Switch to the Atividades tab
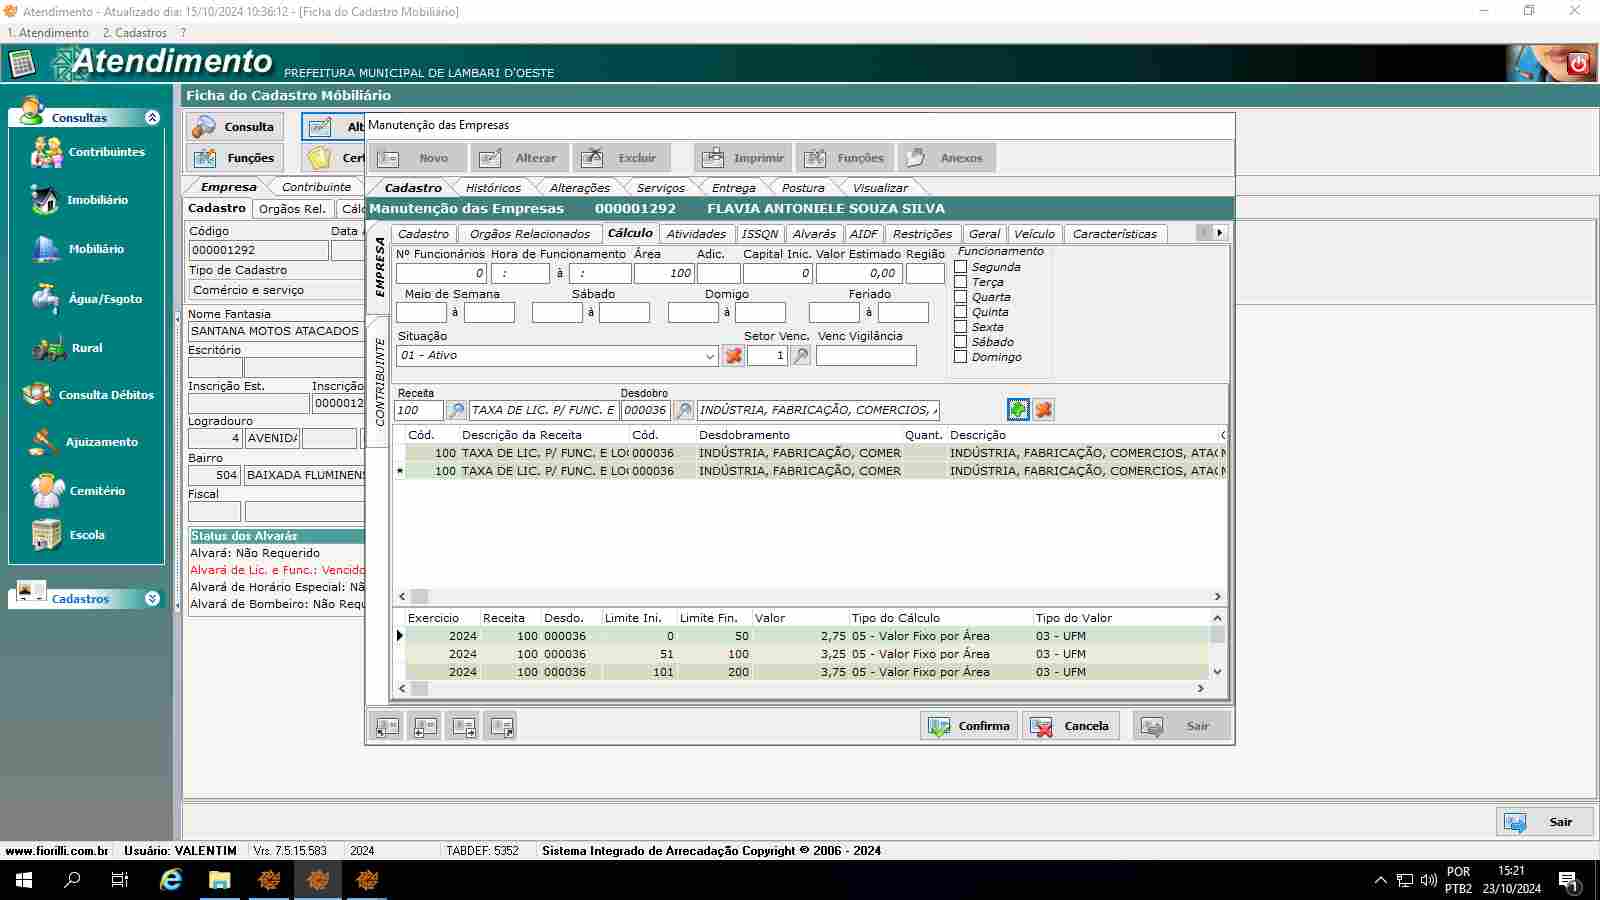The image size is (1600, 900). pyautogui.click(x=696, y=234)
